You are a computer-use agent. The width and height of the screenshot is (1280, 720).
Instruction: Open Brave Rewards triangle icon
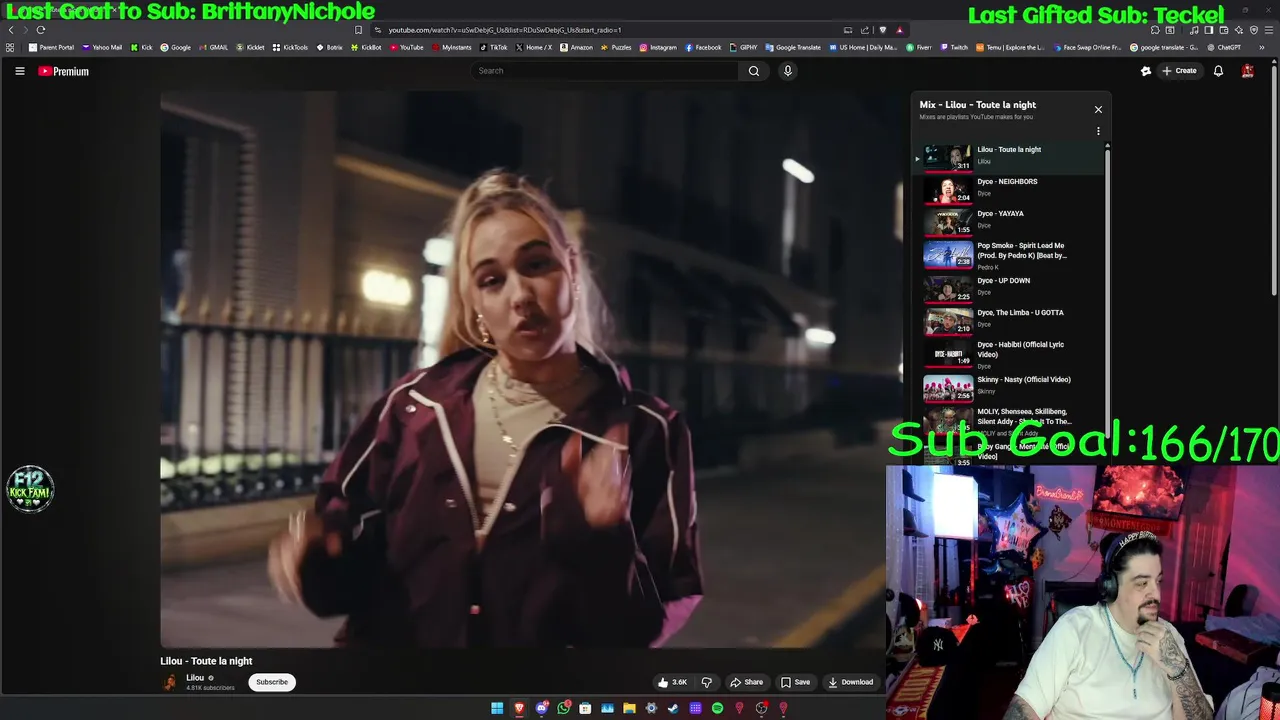coord(899,30)
